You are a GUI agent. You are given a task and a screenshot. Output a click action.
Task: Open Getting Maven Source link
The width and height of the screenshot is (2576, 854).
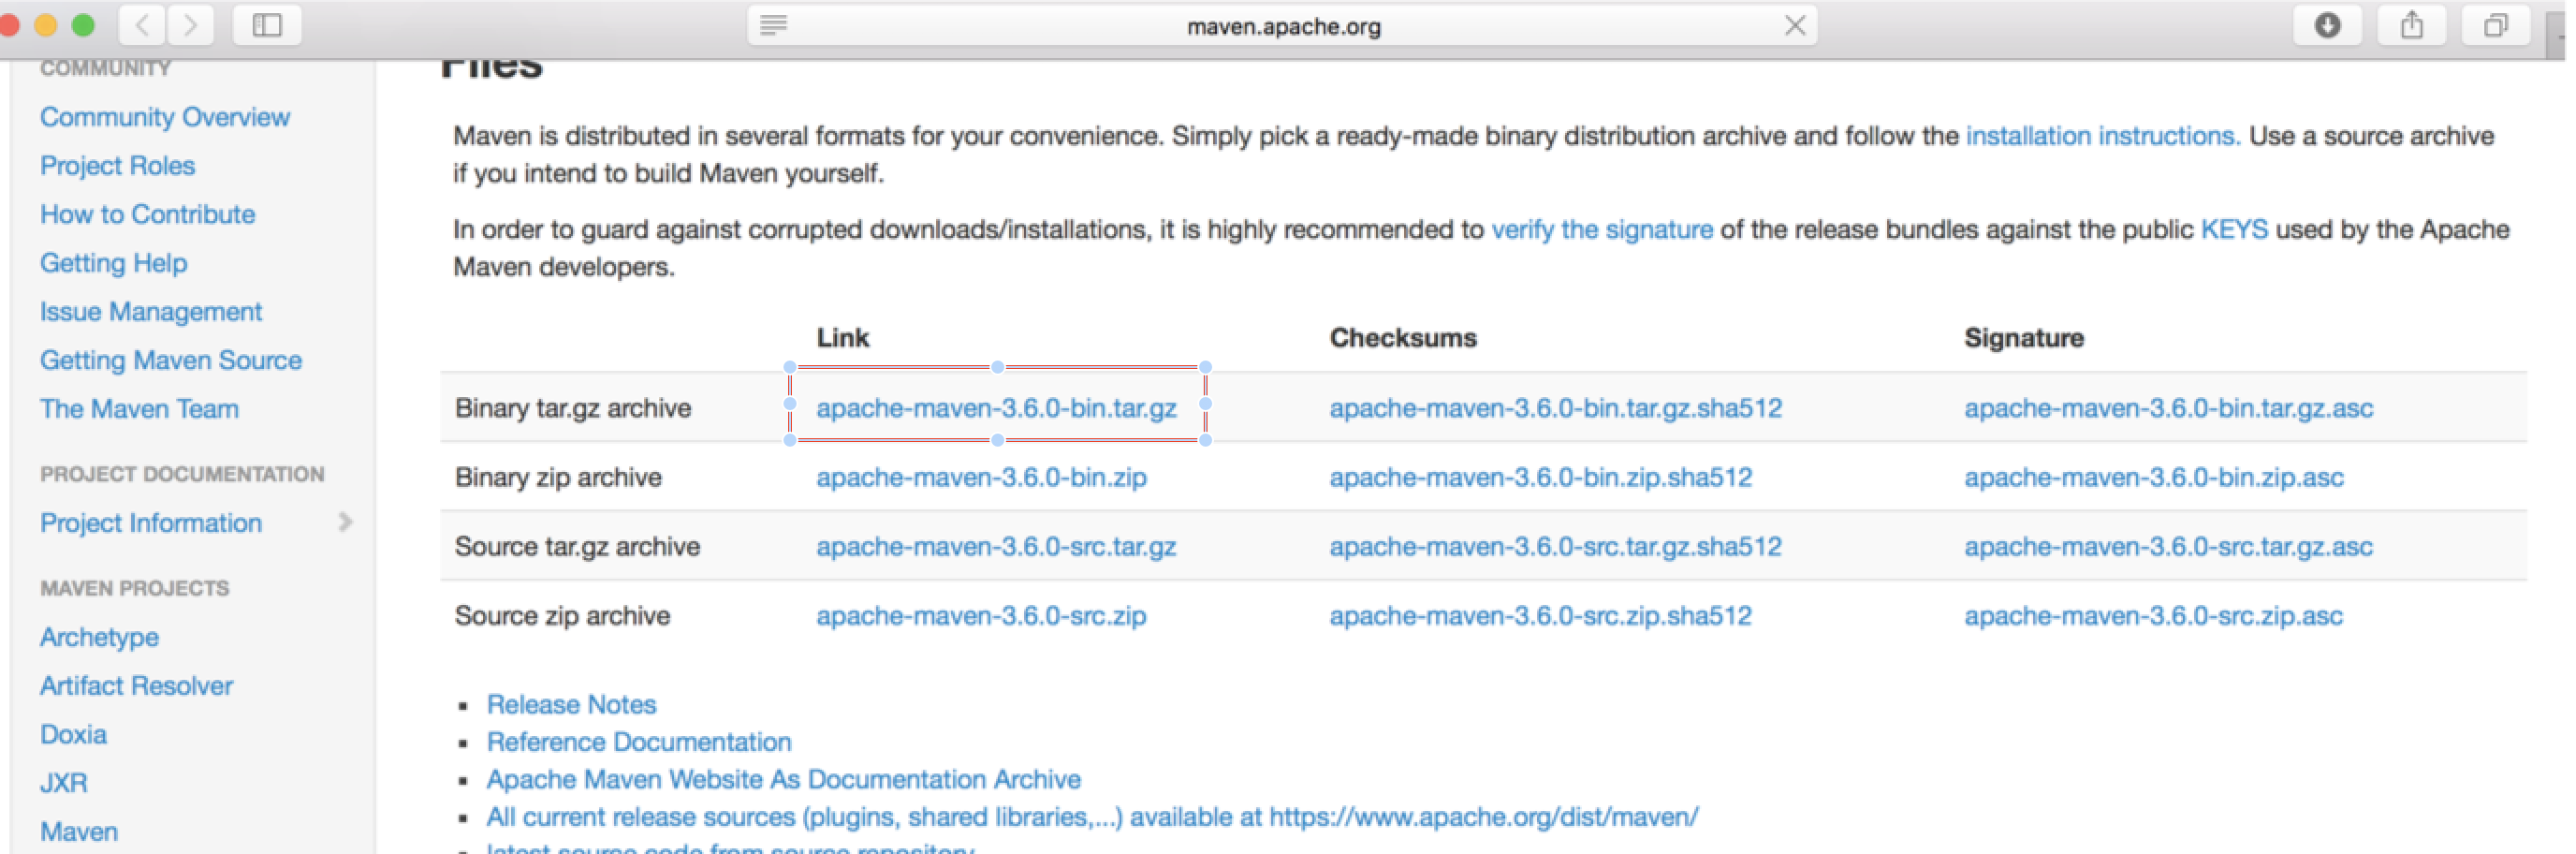[171, 360]
